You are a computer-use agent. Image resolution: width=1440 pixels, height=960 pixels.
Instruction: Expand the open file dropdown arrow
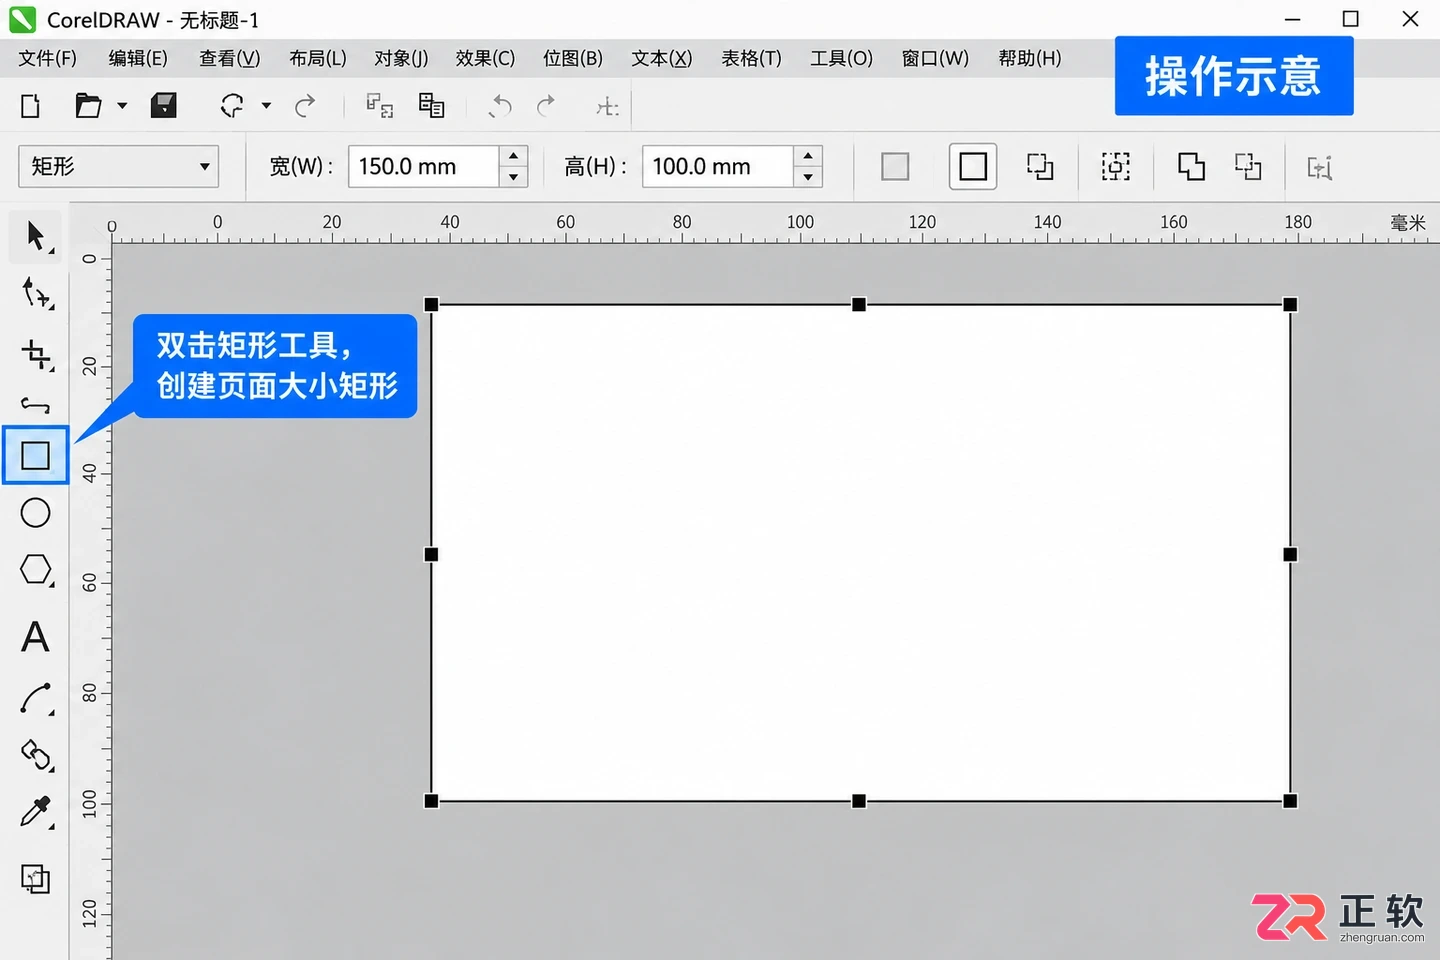click(x=122, y=106)
